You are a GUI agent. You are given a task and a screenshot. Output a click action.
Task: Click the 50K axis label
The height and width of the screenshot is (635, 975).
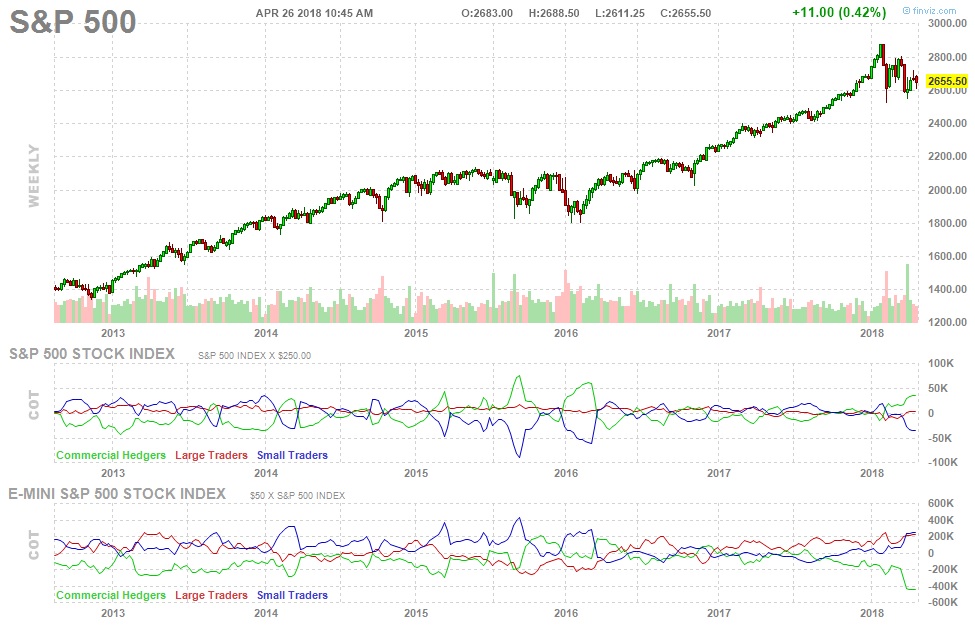pyautogui.click(x=938, y=389)
